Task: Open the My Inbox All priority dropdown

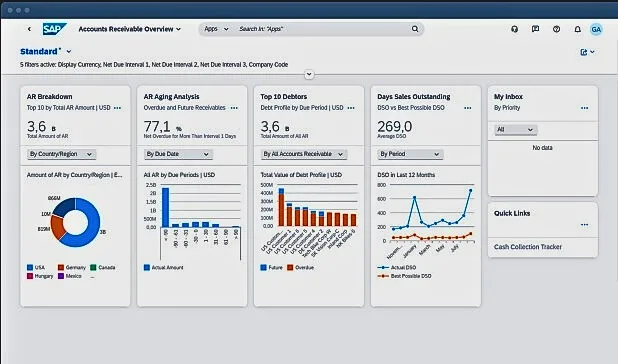Action: (516, 130)
